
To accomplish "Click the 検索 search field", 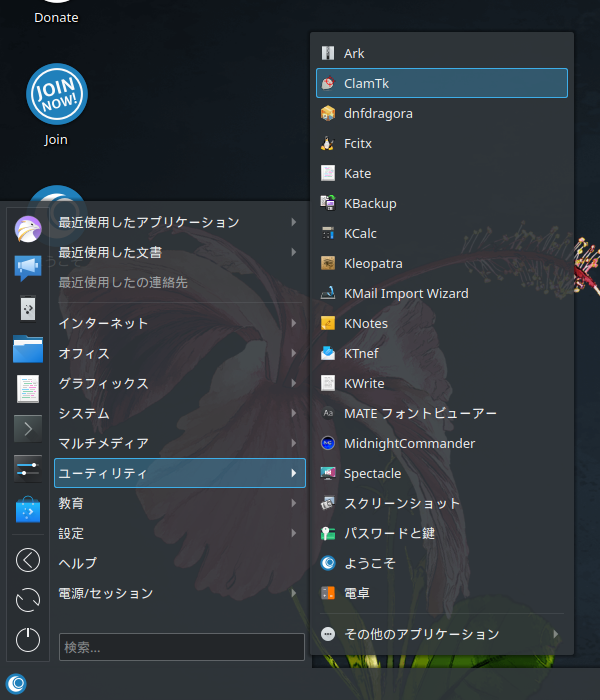I will pyautogui.click(x=182, y=646).
